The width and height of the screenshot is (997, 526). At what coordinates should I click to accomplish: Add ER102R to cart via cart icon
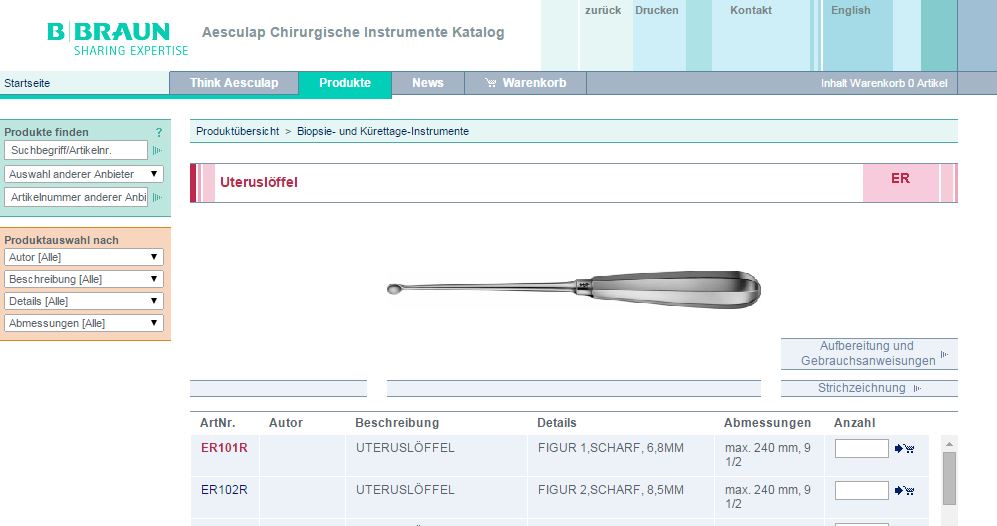[x=905, y=490]
